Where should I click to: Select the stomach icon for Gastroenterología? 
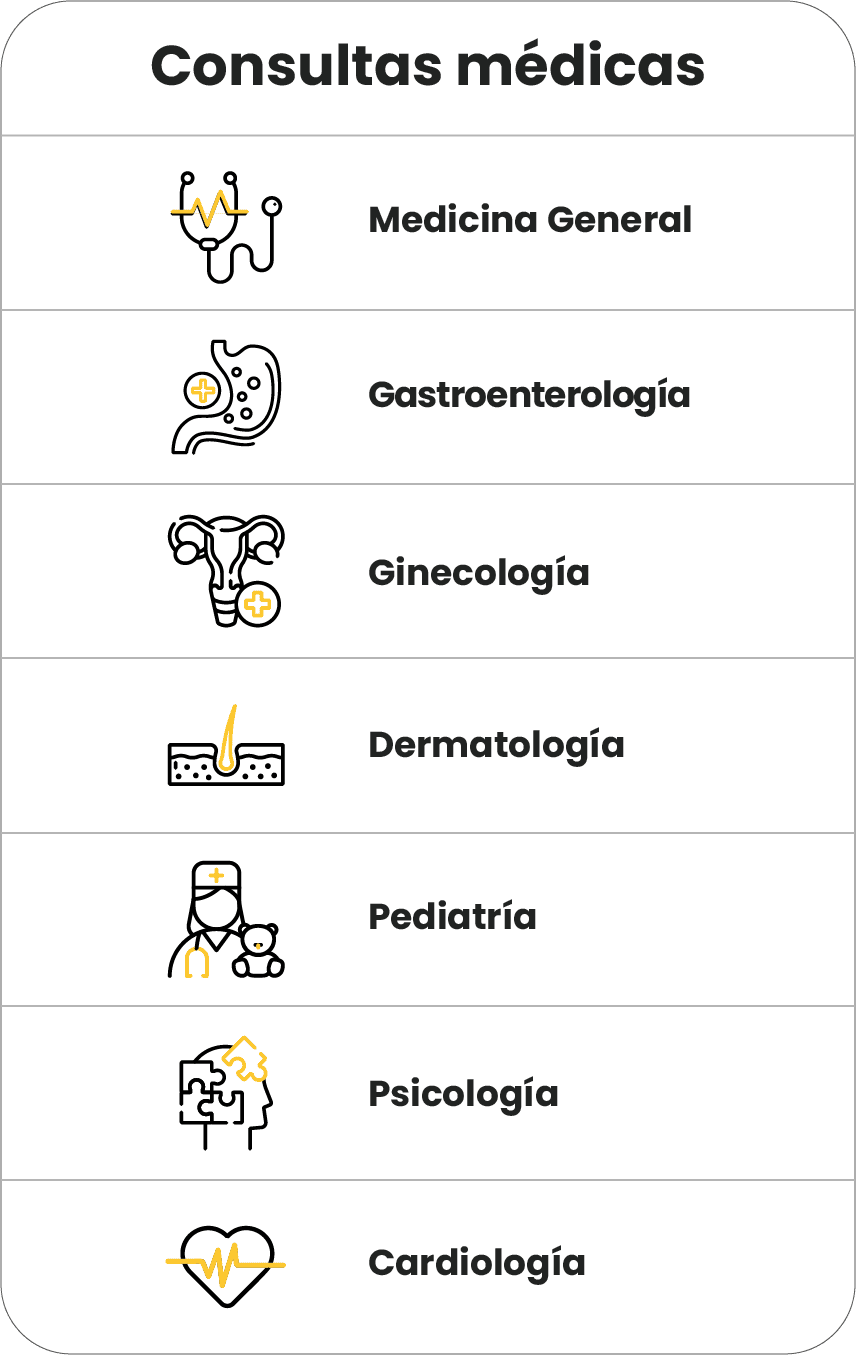pyautogui.click(x=226, y=397)
